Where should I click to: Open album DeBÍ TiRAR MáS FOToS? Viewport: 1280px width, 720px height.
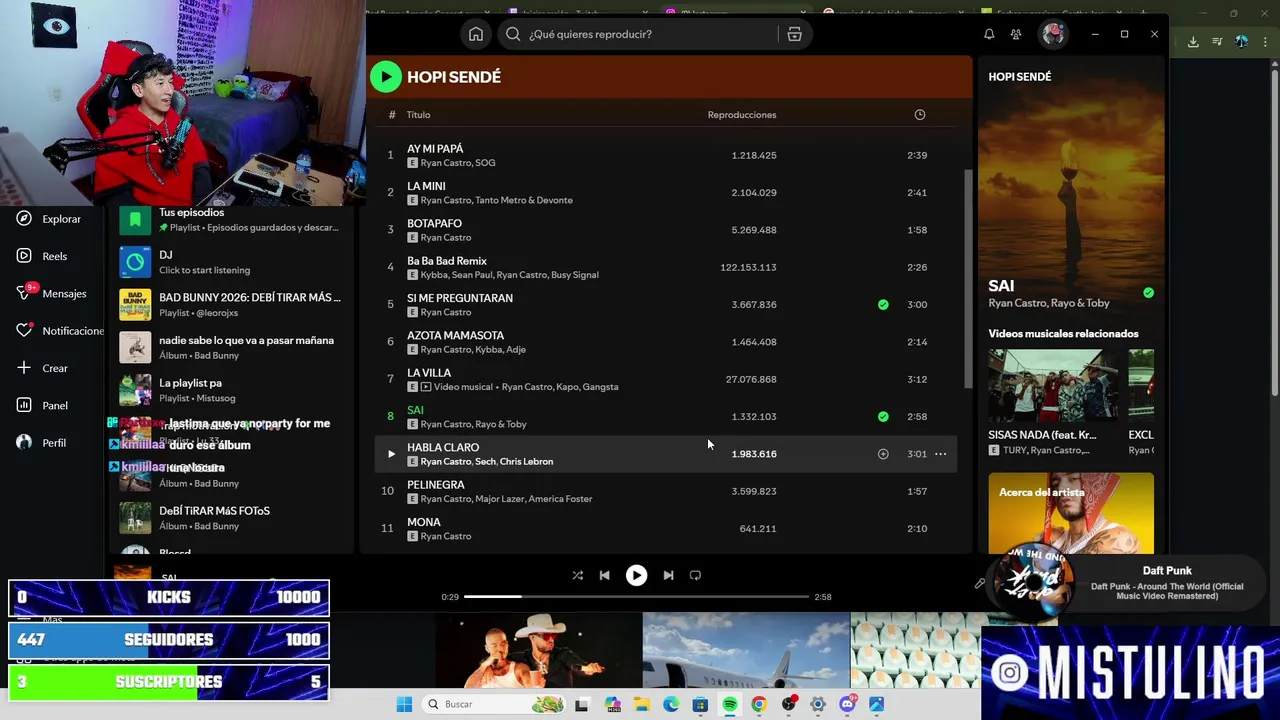(230, 518)
